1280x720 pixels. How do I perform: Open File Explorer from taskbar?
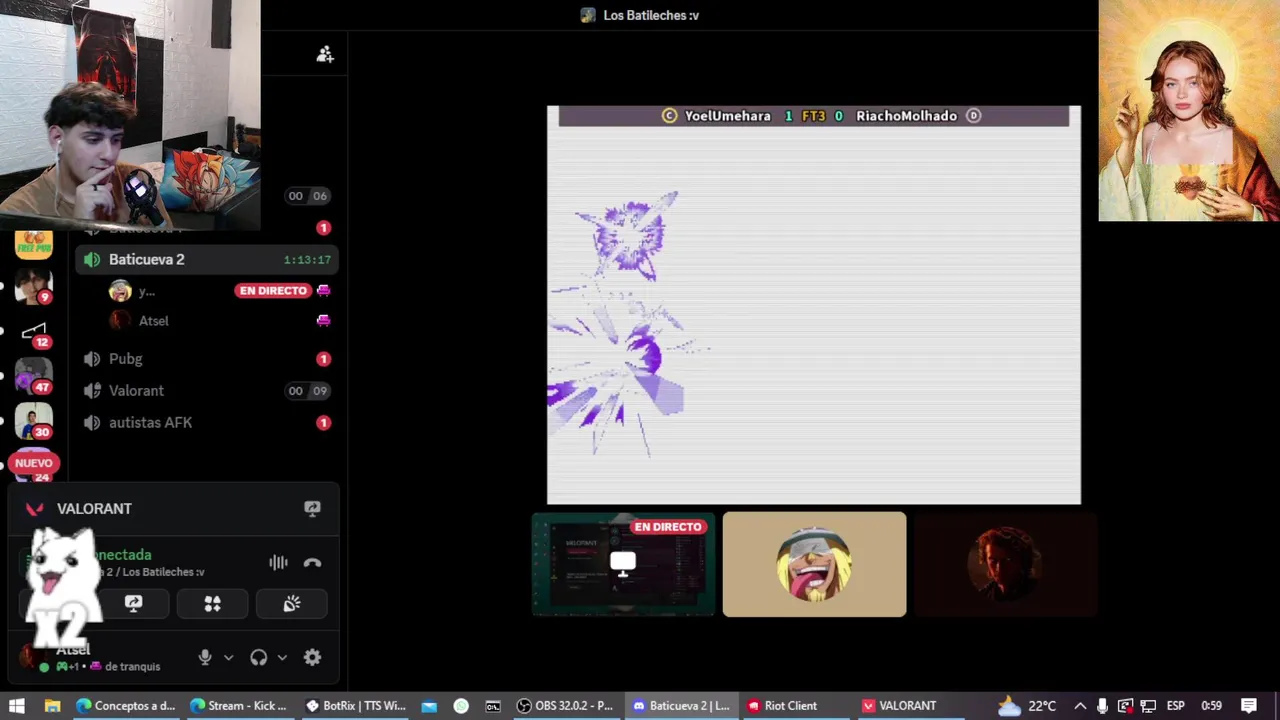52,706
